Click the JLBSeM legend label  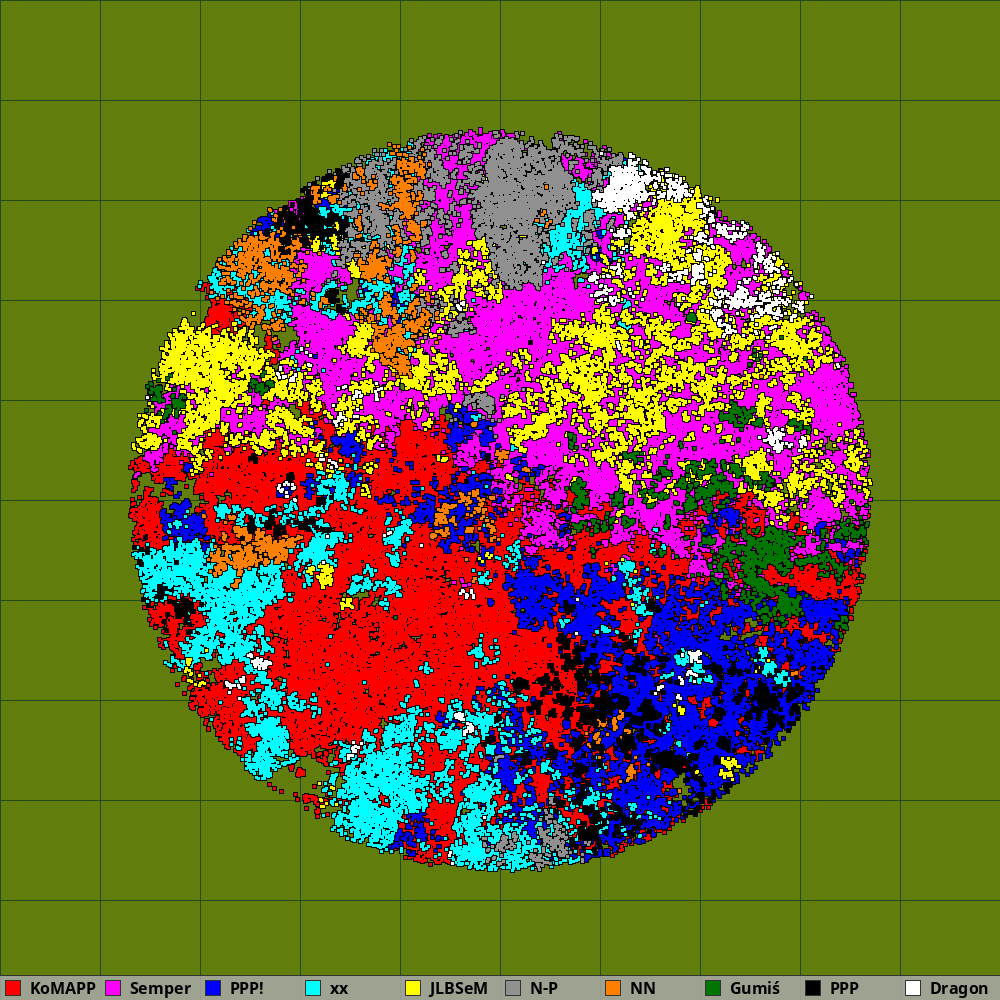coord(459,988)
